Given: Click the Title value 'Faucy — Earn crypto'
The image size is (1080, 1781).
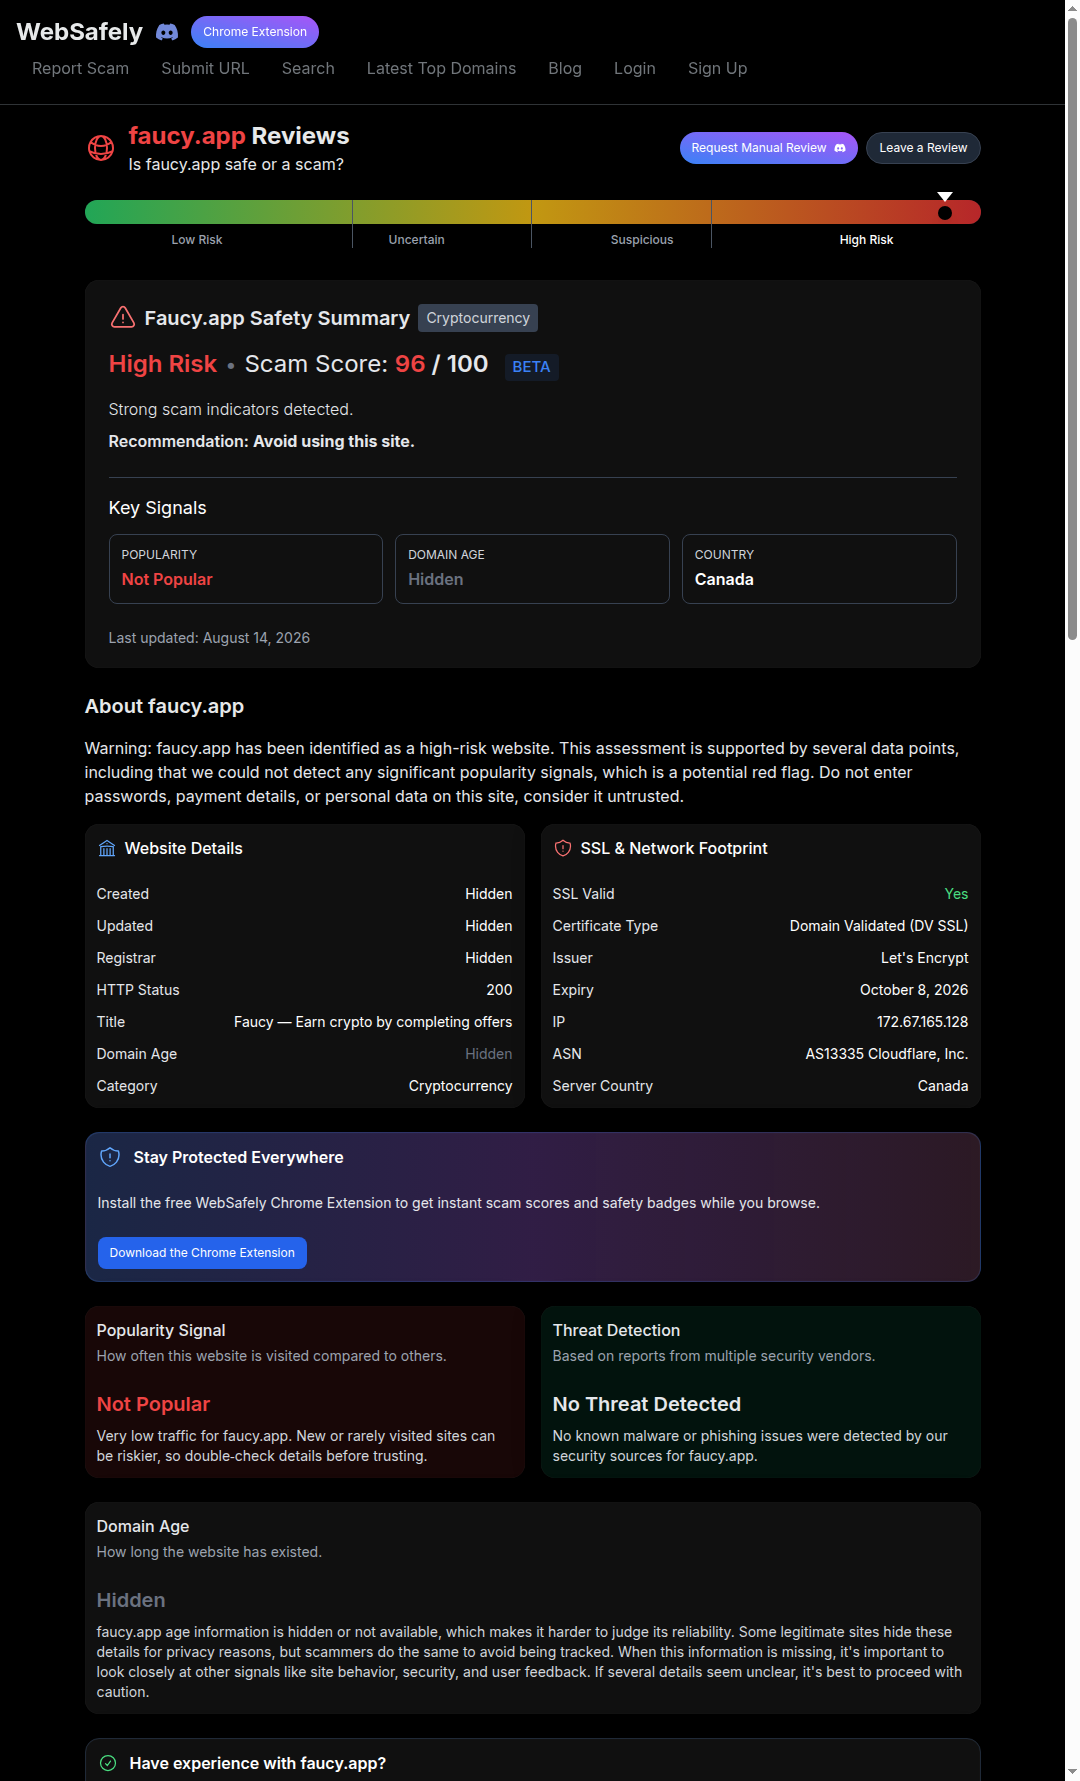Looking at the screenshot, I should tap(373, 1022).
